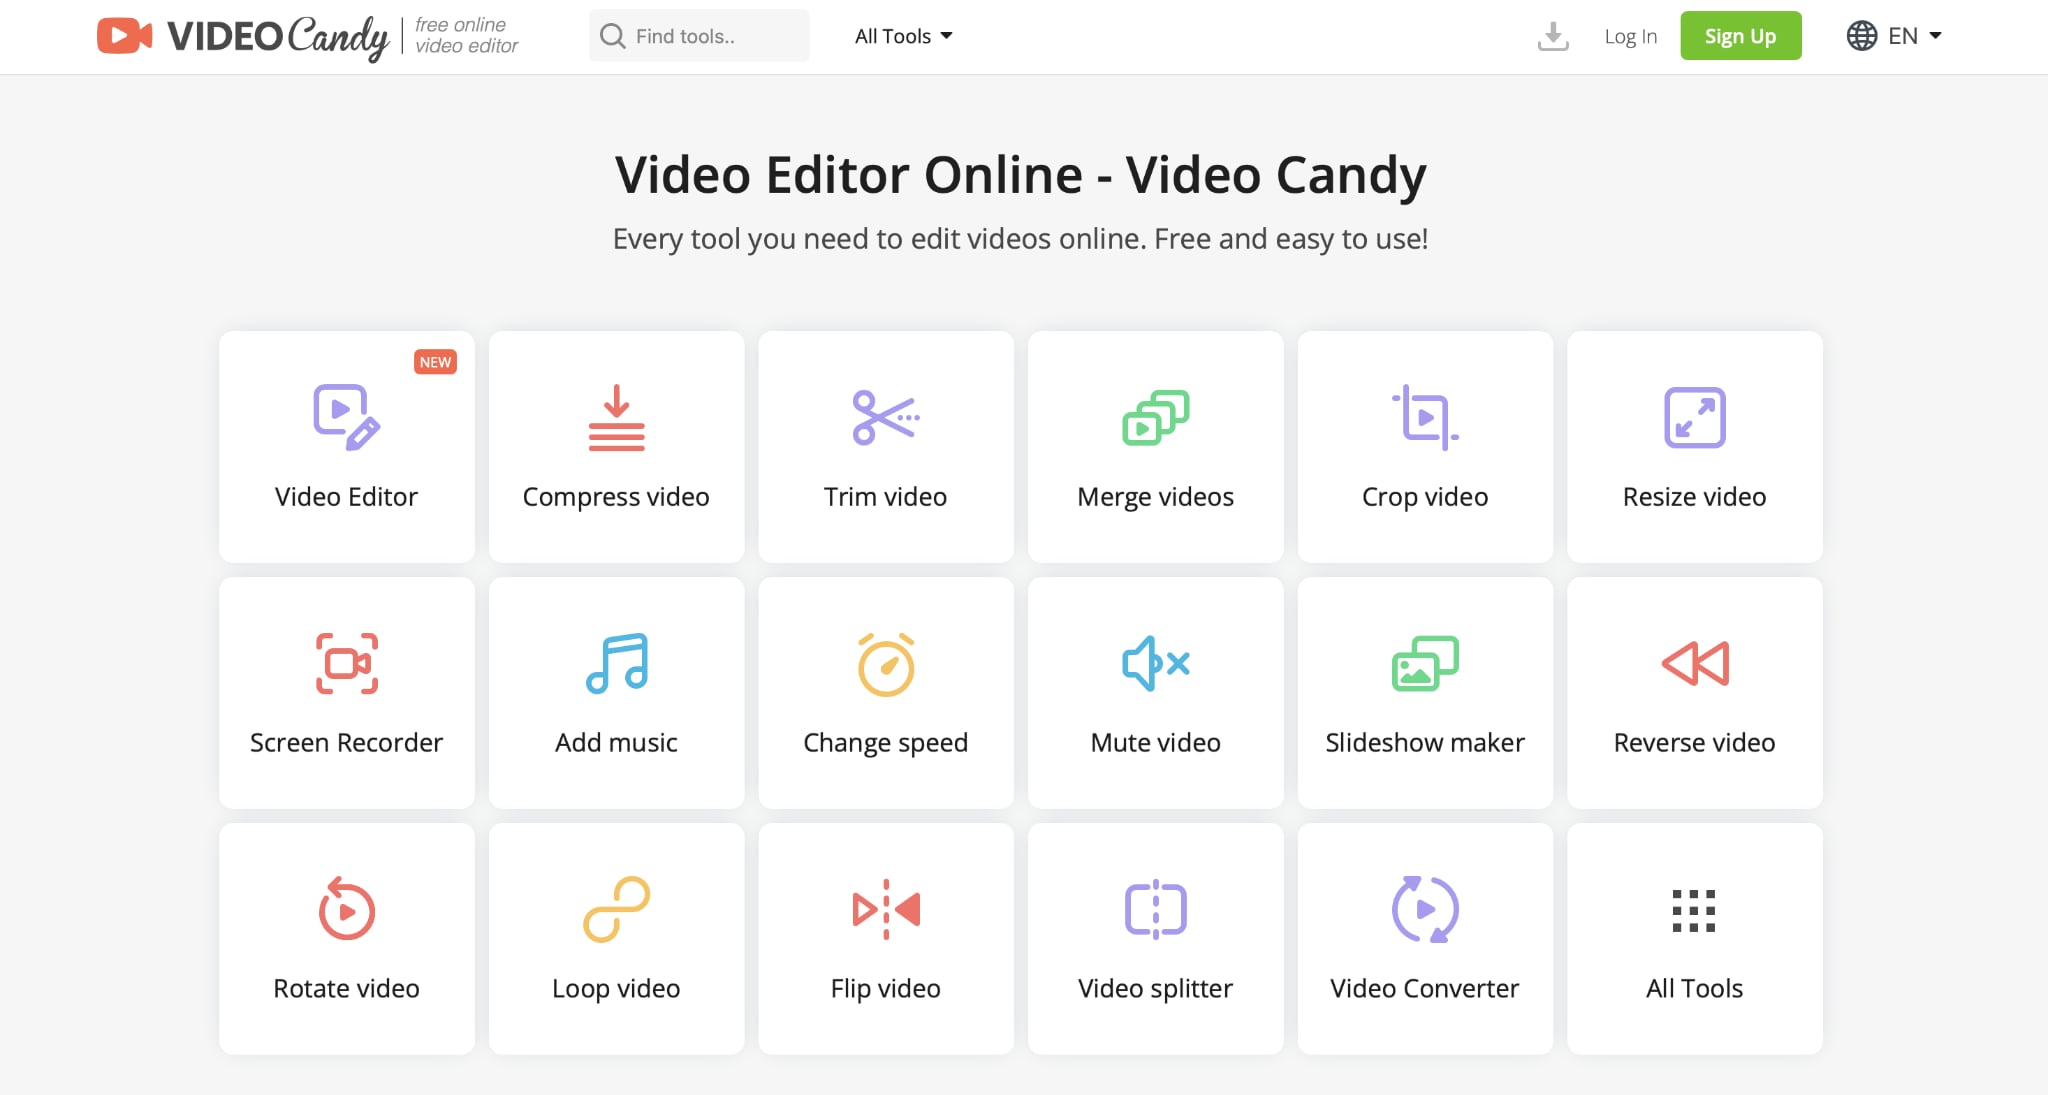Click the Compress video download icon
2048x1095 pixels.
pos(616,417)
